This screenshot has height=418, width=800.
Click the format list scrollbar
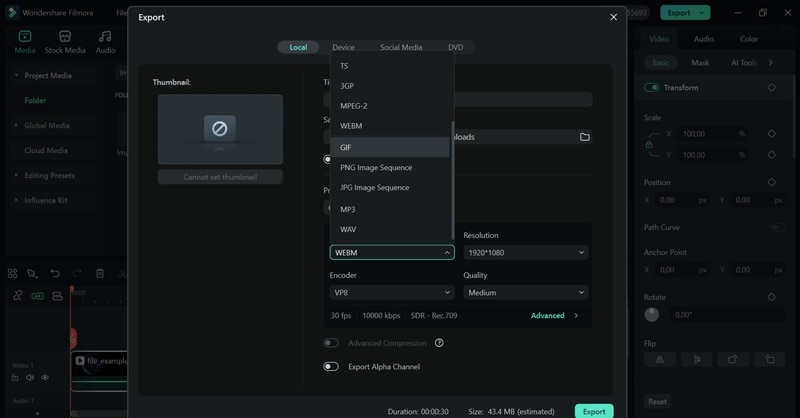point(453,180)
